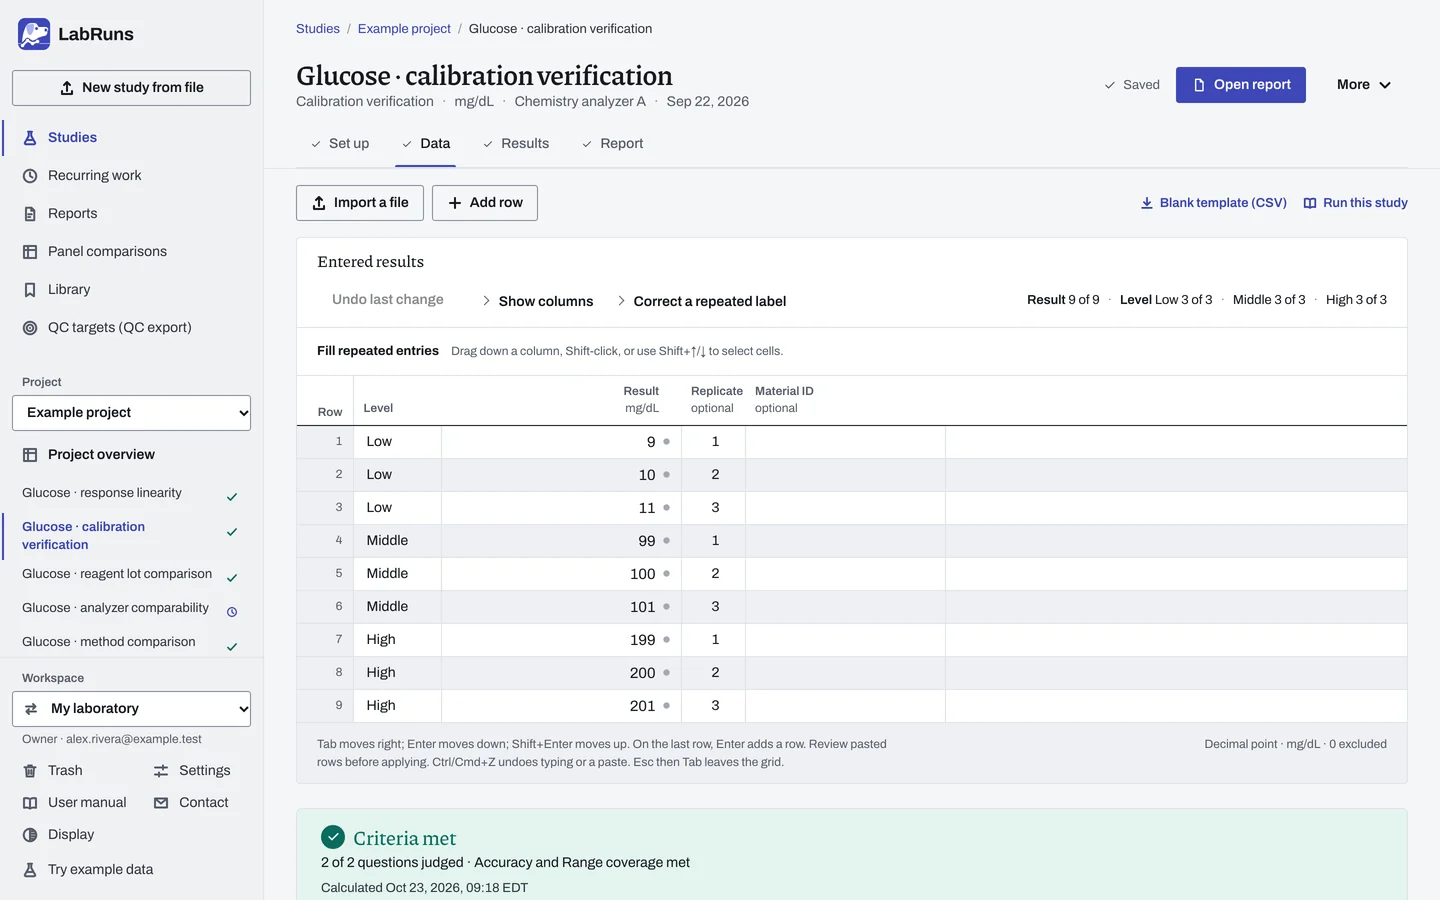The image size is (1440, 900).
Task: Follow the Example project breadcrumb link
Action: click(404, 29)
